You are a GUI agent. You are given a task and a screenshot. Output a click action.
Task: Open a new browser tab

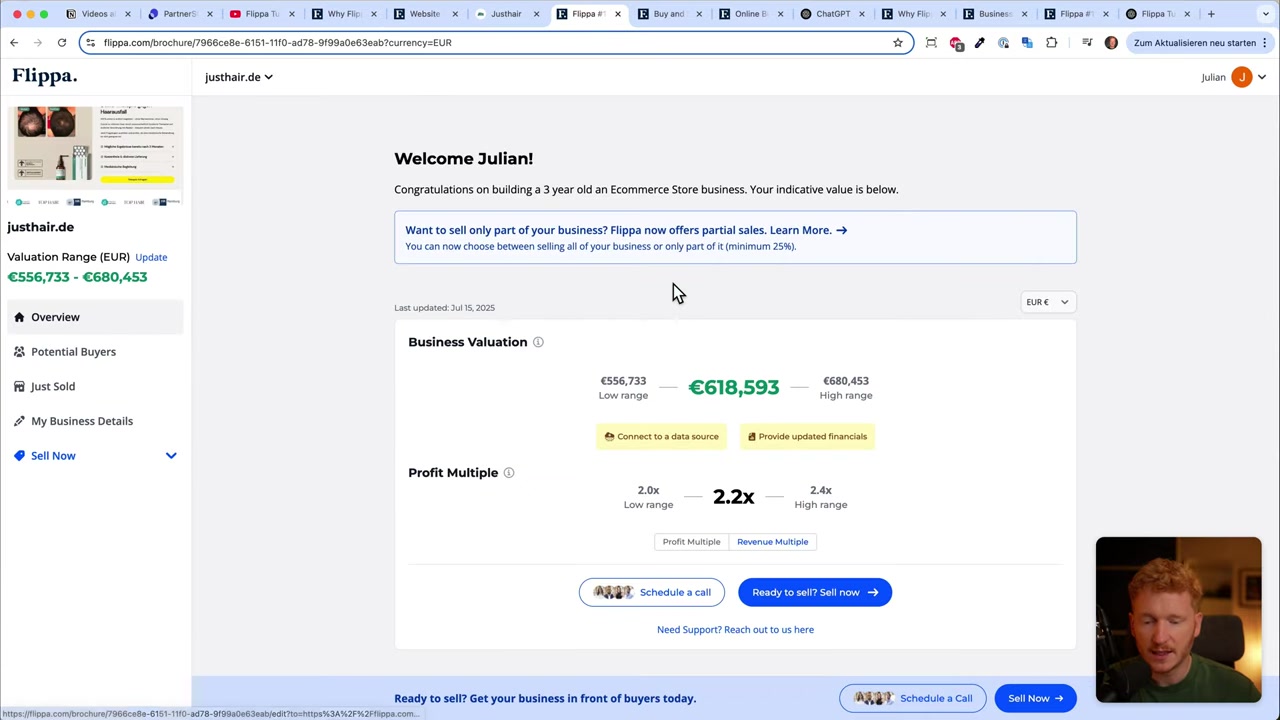(1211, 14)
